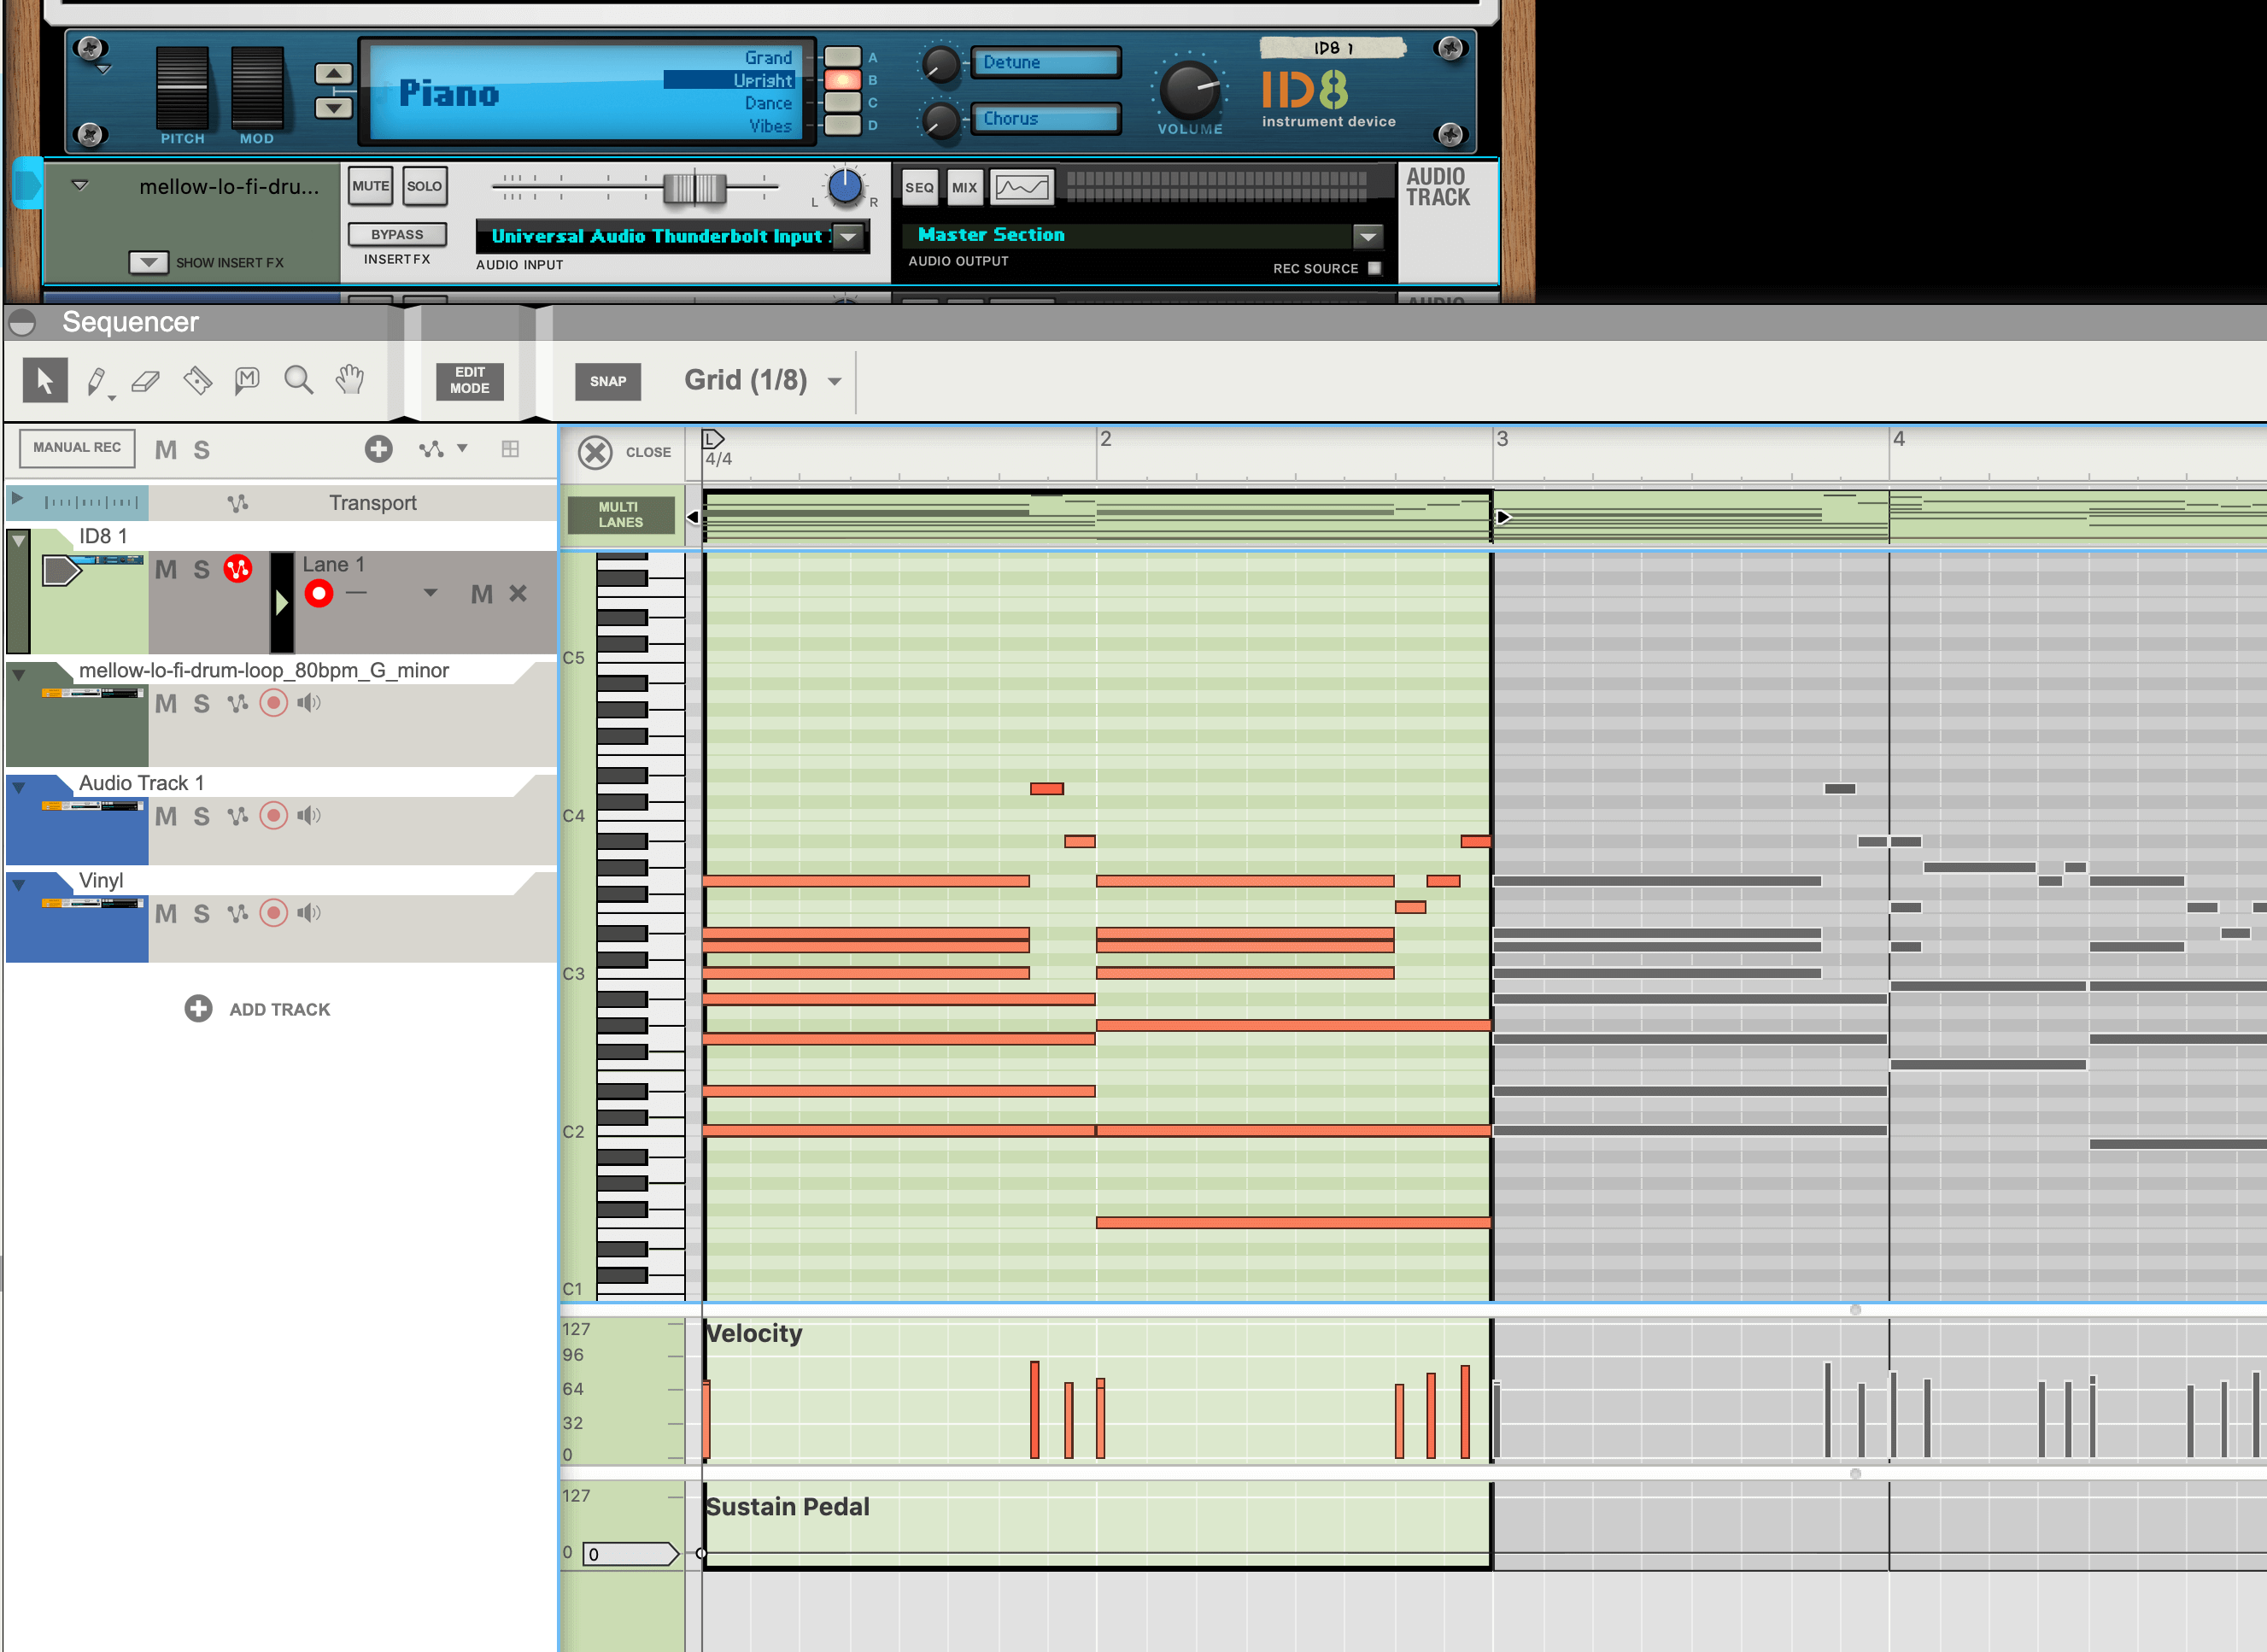Toggle the SNAP button
Image resolution: width=2267 pixels, height=1652 pixels.
click(x=607, y=381)
